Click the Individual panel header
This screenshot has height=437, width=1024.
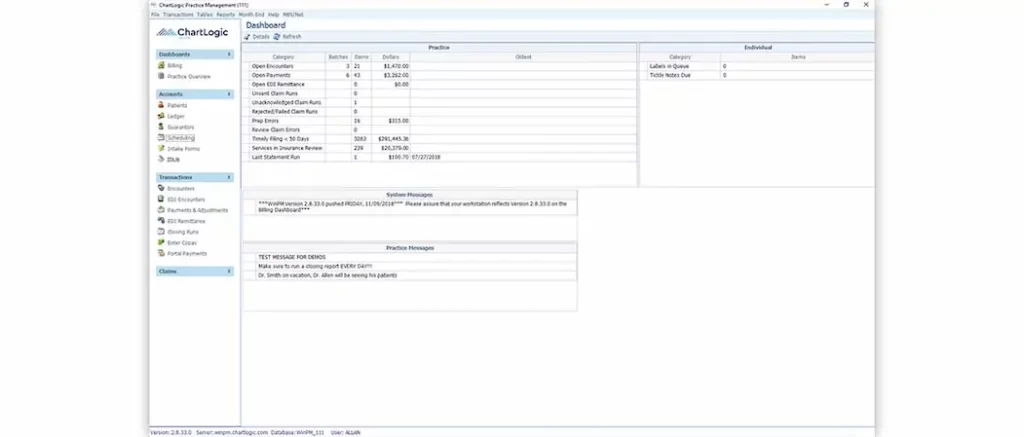click(757, 48)
